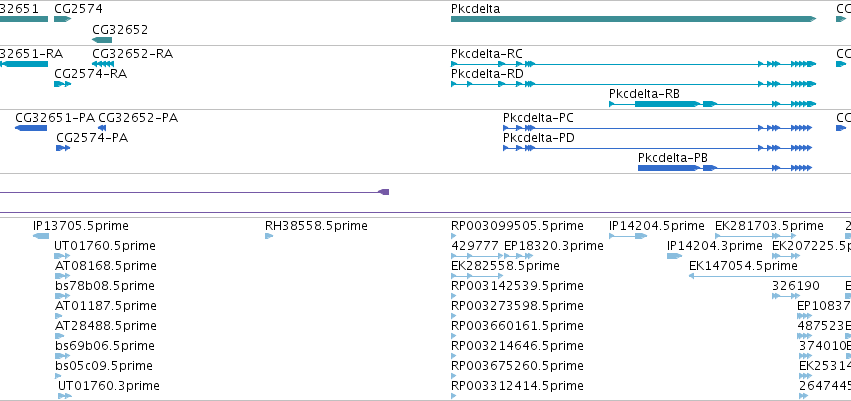Screen dimensions: 851x401
Task: Click the Pkcdelta gene bar
Action: tap(633, 19)
